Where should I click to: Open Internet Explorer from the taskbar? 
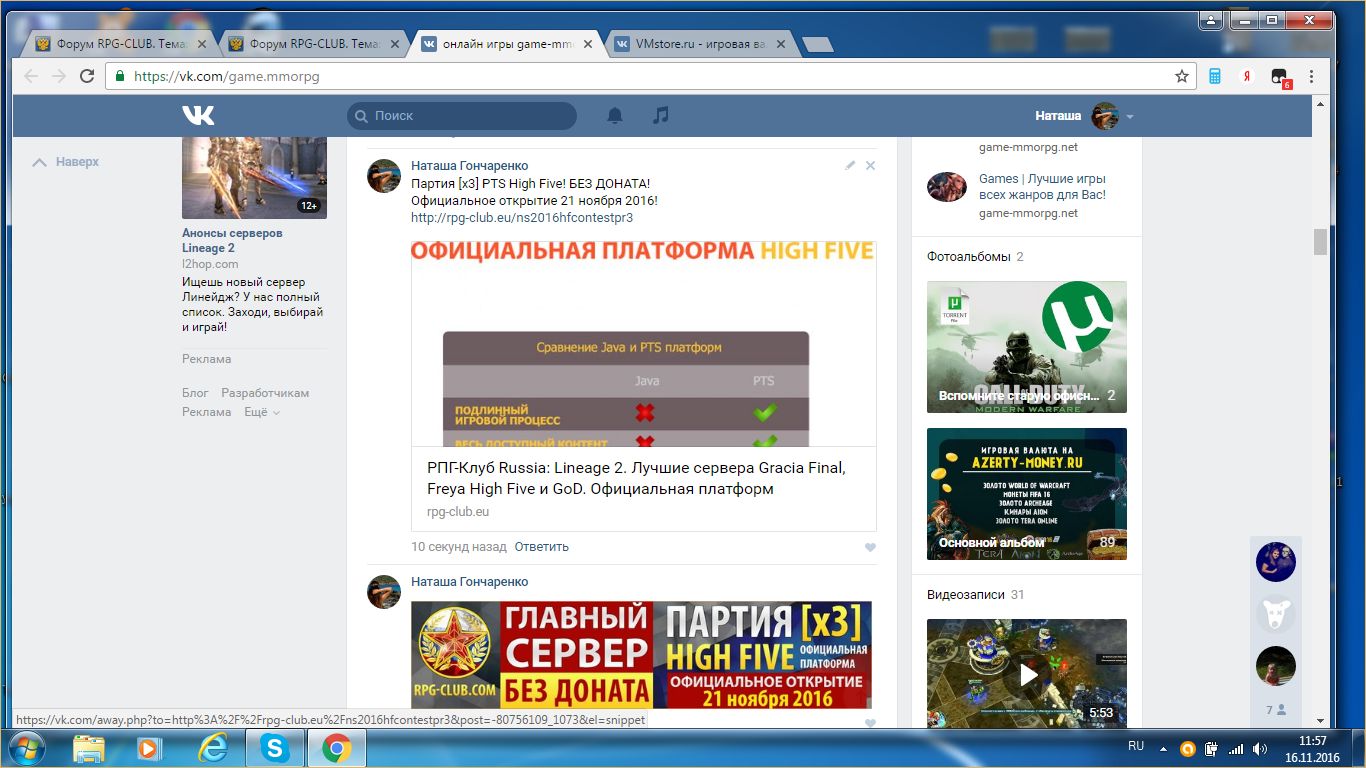coord(212,748)
